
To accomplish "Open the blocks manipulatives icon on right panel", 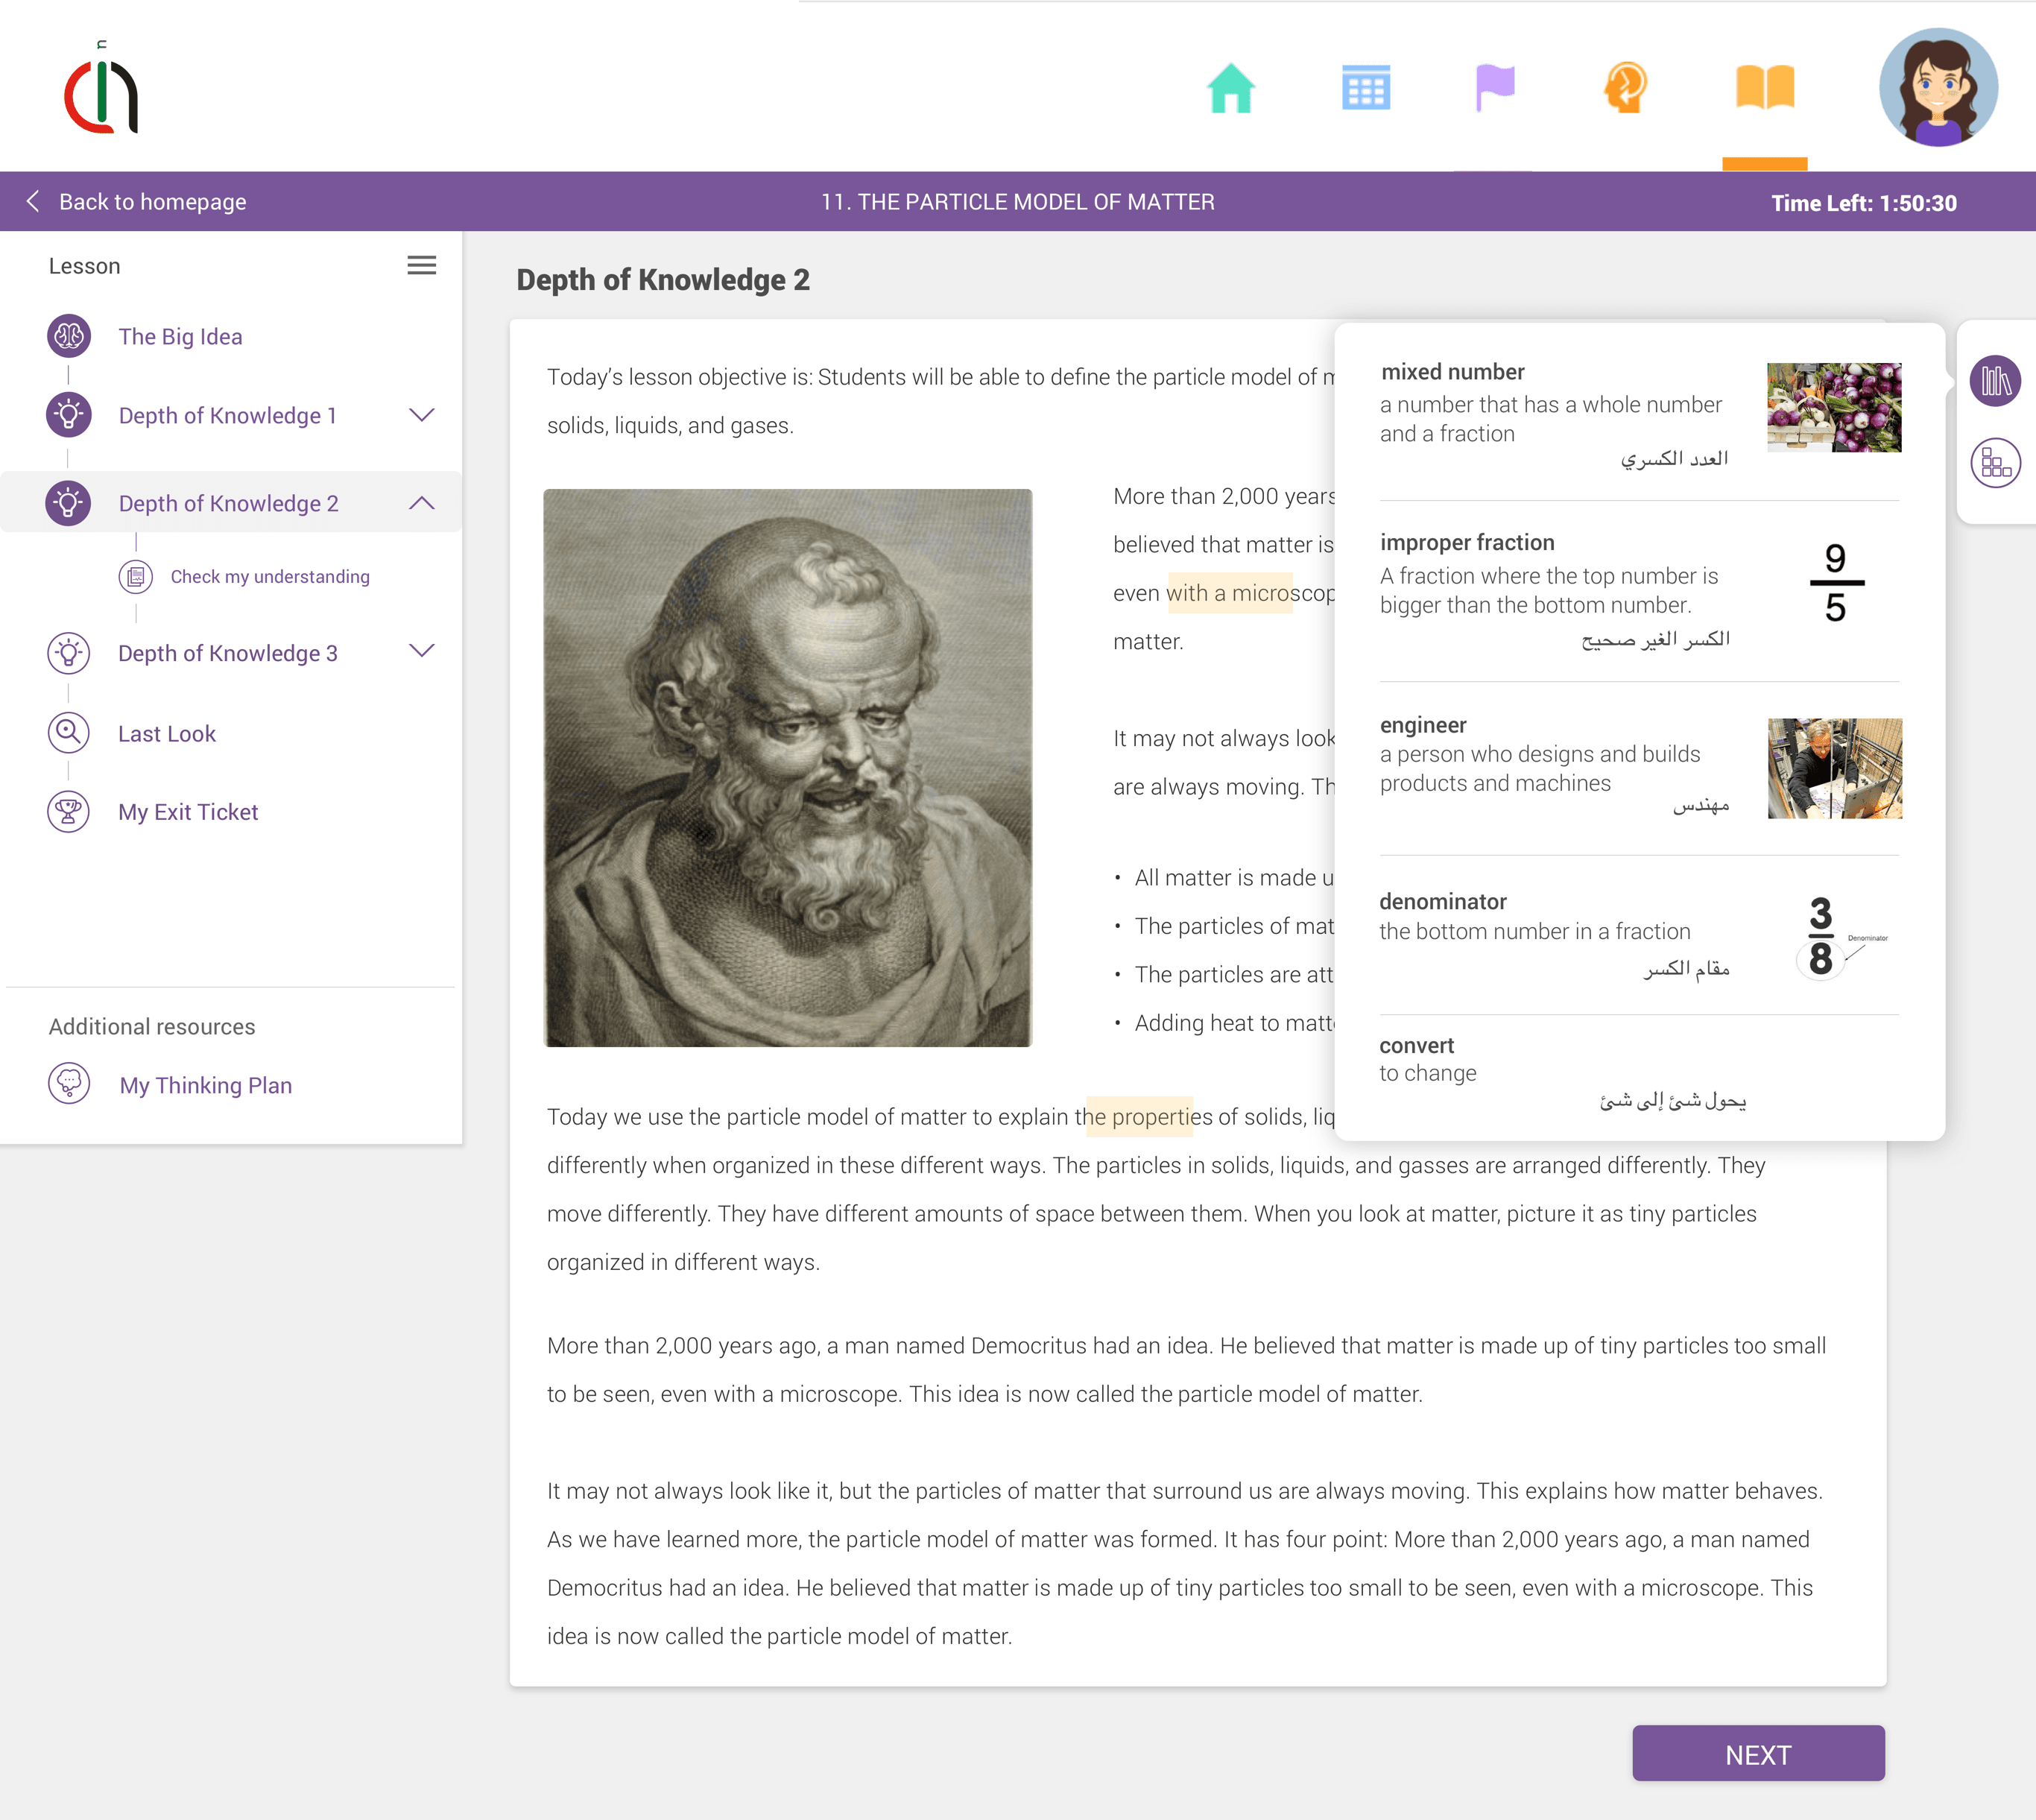I will pos(1995,464).
